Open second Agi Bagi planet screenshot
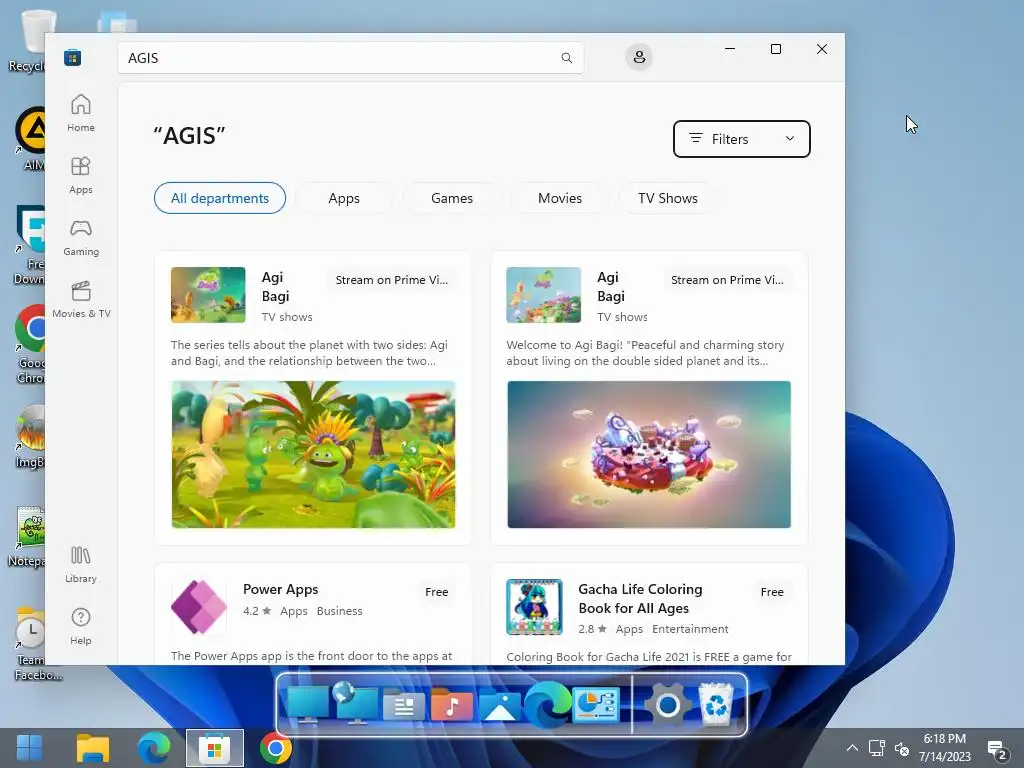 [649, 455]
